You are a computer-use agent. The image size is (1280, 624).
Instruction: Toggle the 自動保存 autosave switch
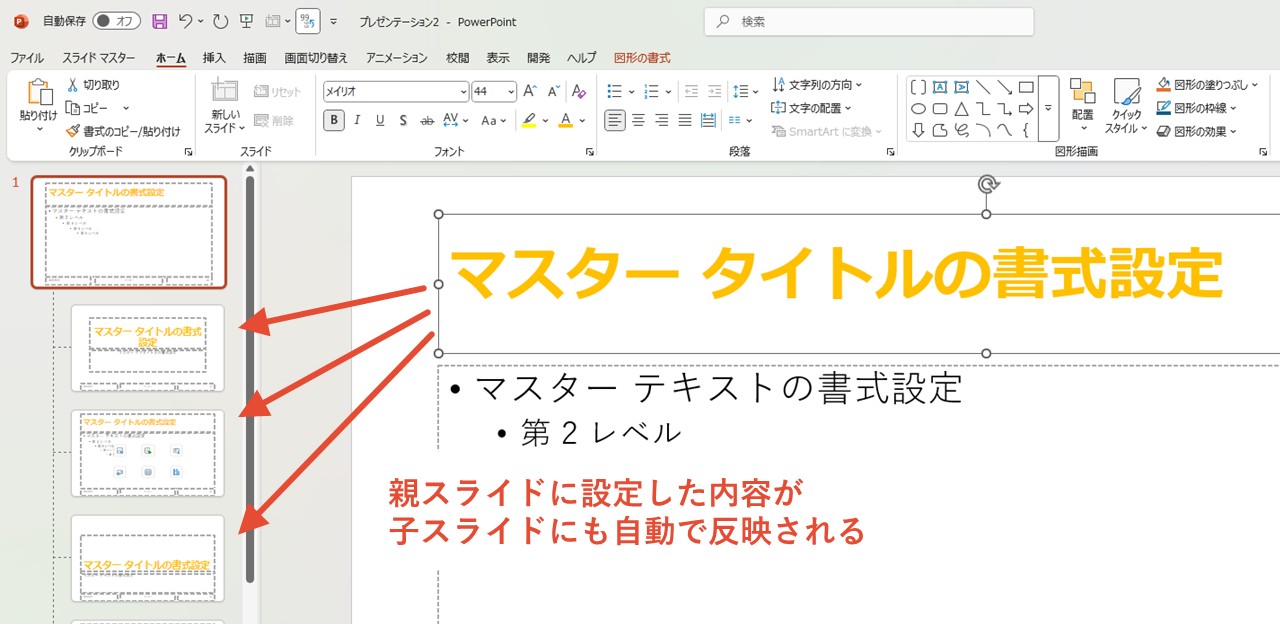(116, 21)
